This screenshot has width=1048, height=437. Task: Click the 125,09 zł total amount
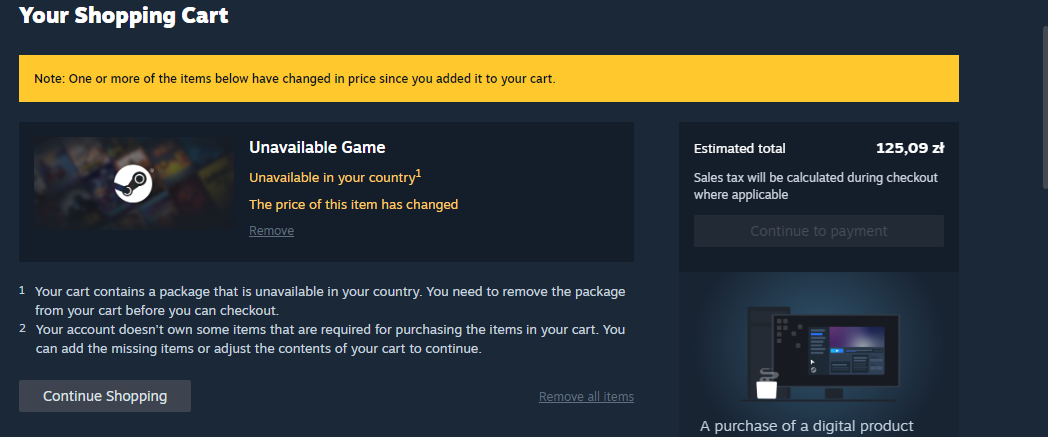(x=909, y=149)
